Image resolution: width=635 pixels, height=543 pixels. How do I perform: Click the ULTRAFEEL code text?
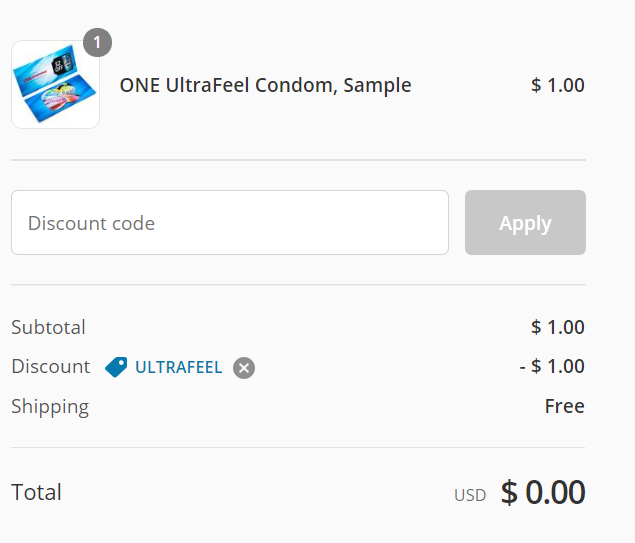(178, 367)
